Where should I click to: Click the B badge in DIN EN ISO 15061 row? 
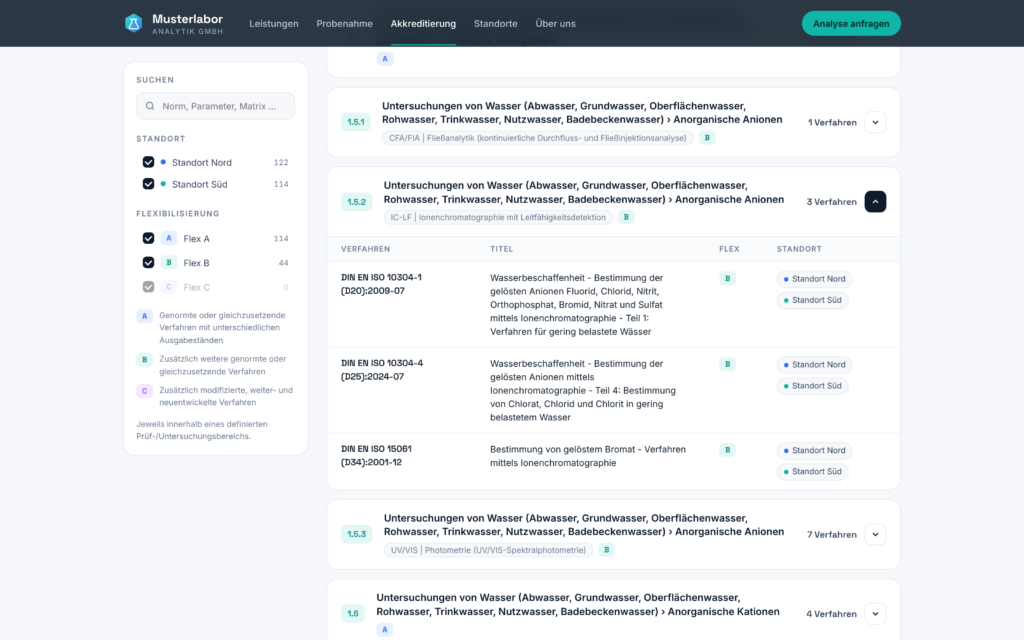pos(728,450)
